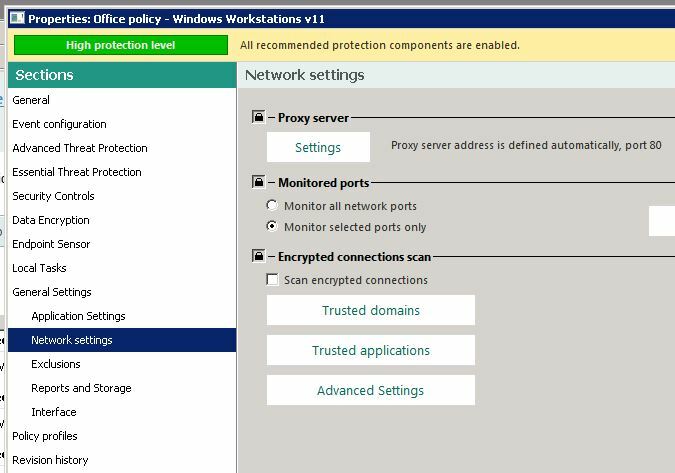Click the Proxy server group title
Viewport: 675px width, 473px height.
click(x=313, y=117)
